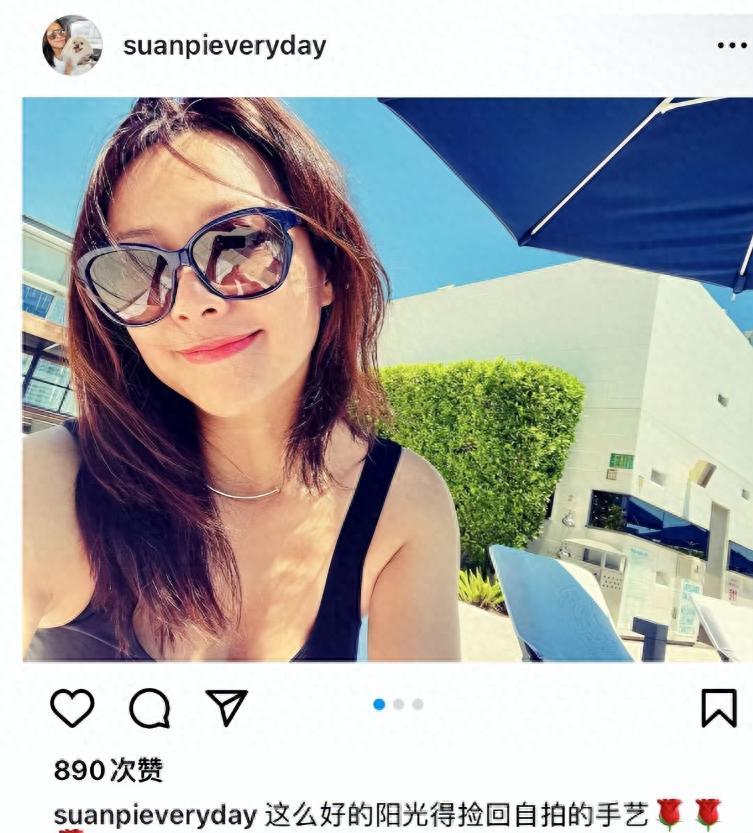Tap the heart like icon

[72, 708]
